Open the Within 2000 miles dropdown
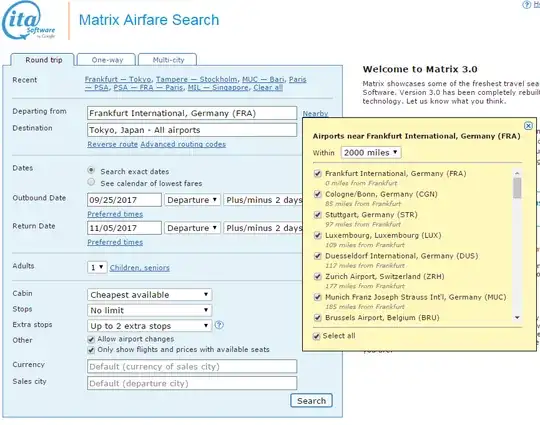 pyautogui.click(x=371, y=153)
